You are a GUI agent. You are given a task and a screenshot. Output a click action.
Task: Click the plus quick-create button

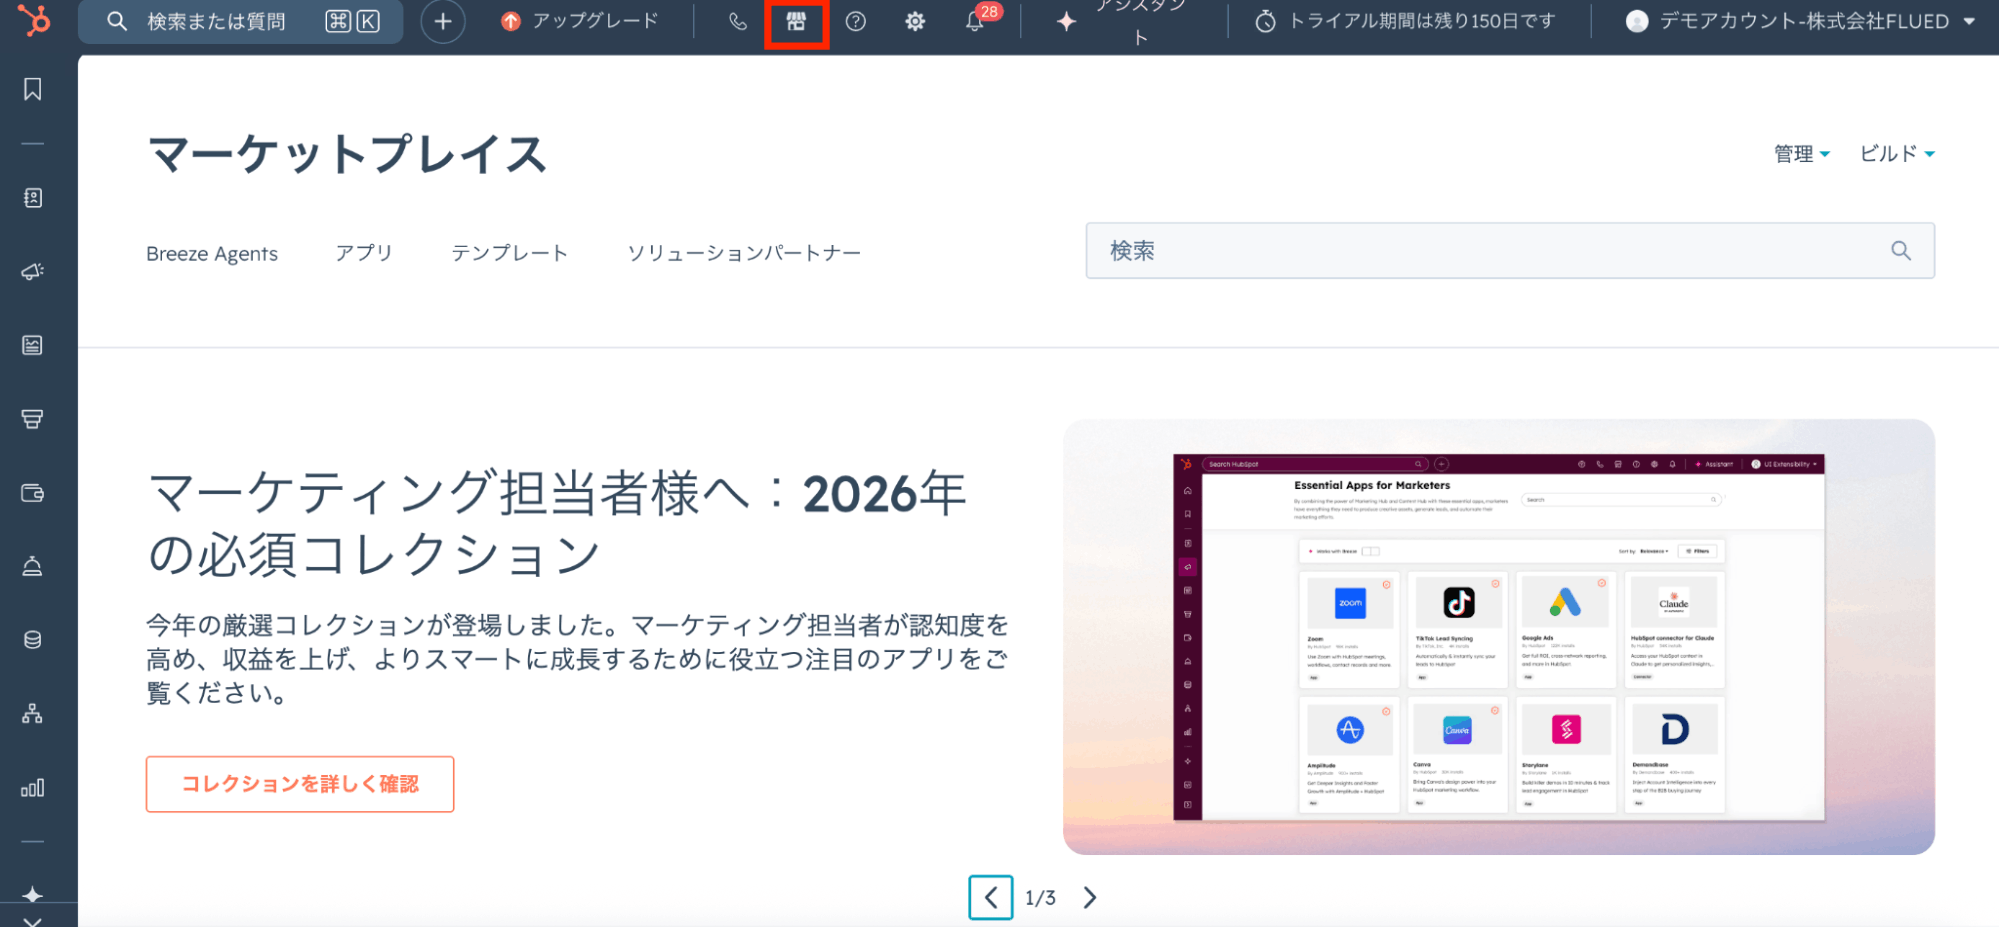[x=443, y=21]
